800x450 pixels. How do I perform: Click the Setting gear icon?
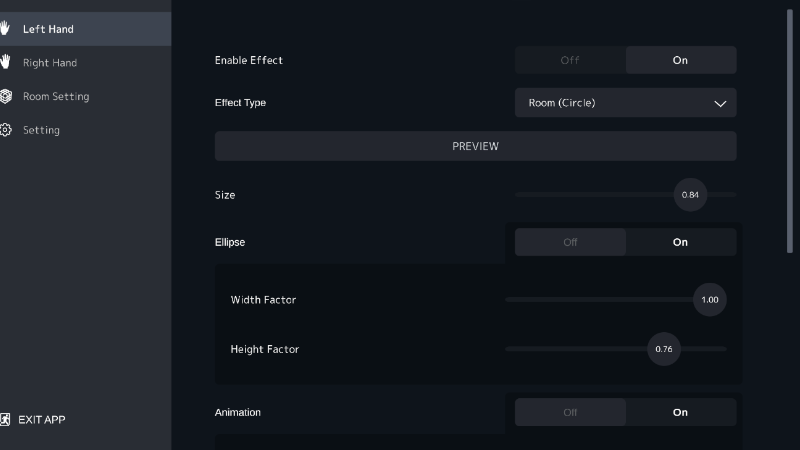coord(5,130)
